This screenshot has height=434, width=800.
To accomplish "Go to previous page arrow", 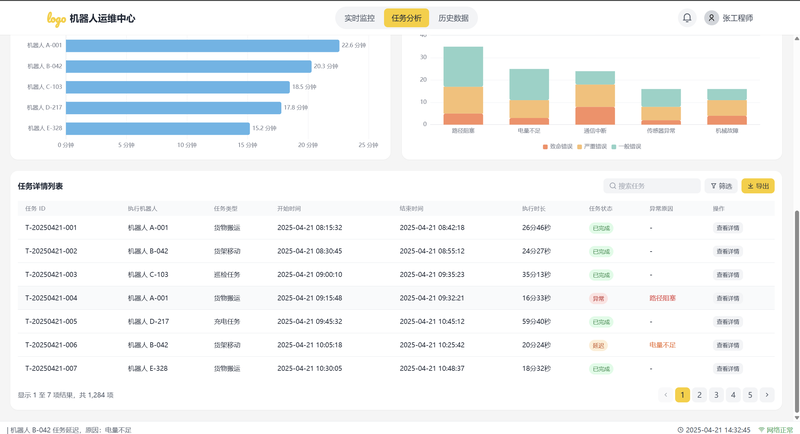I will click(x=665, y=395).
